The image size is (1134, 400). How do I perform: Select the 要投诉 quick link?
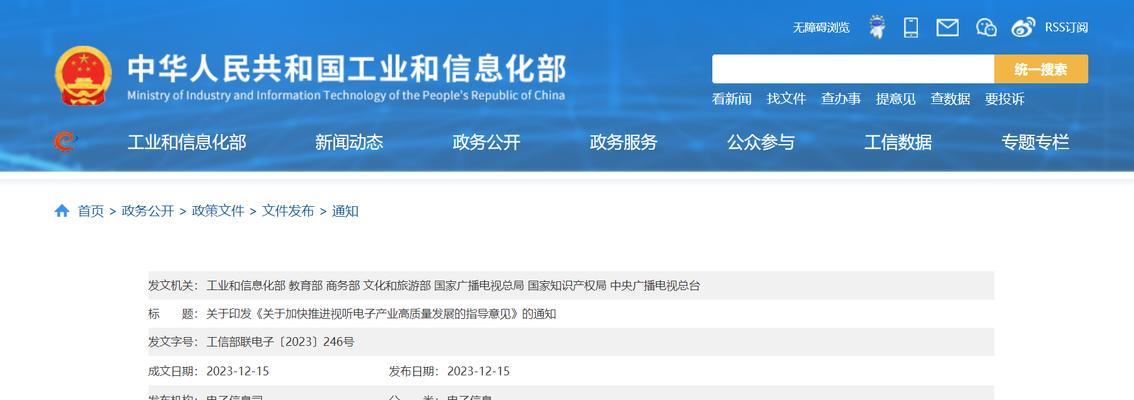click(x=1005, y=99)
